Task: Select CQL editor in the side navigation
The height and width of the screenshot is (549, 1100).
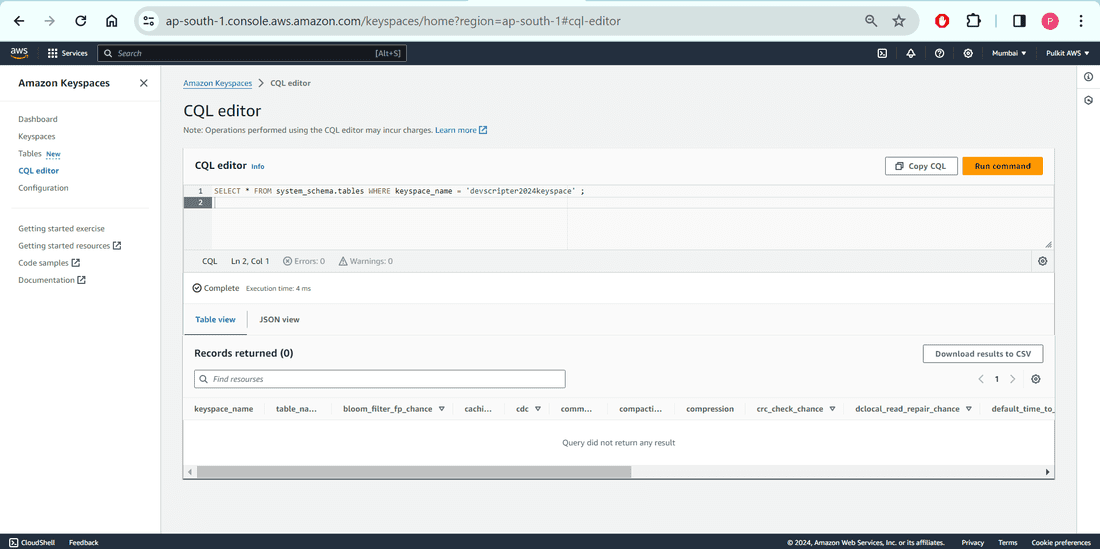Action: 39,170
